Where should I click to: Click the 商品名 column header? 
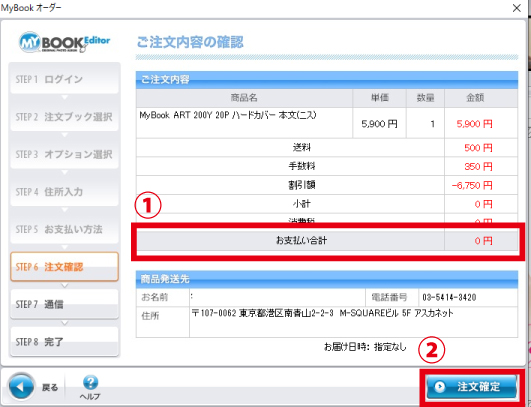244,98
